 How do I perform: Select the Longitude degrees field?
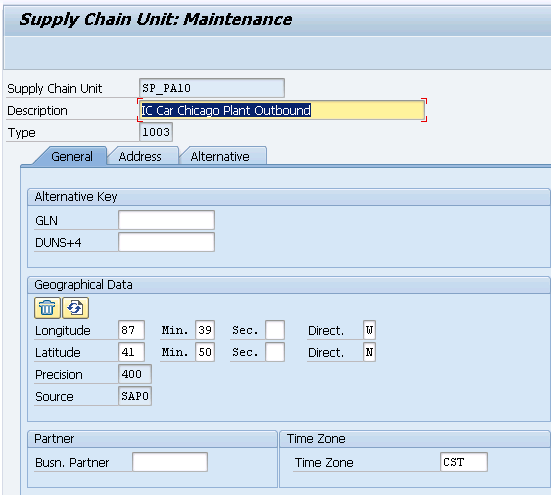[131, 330]
